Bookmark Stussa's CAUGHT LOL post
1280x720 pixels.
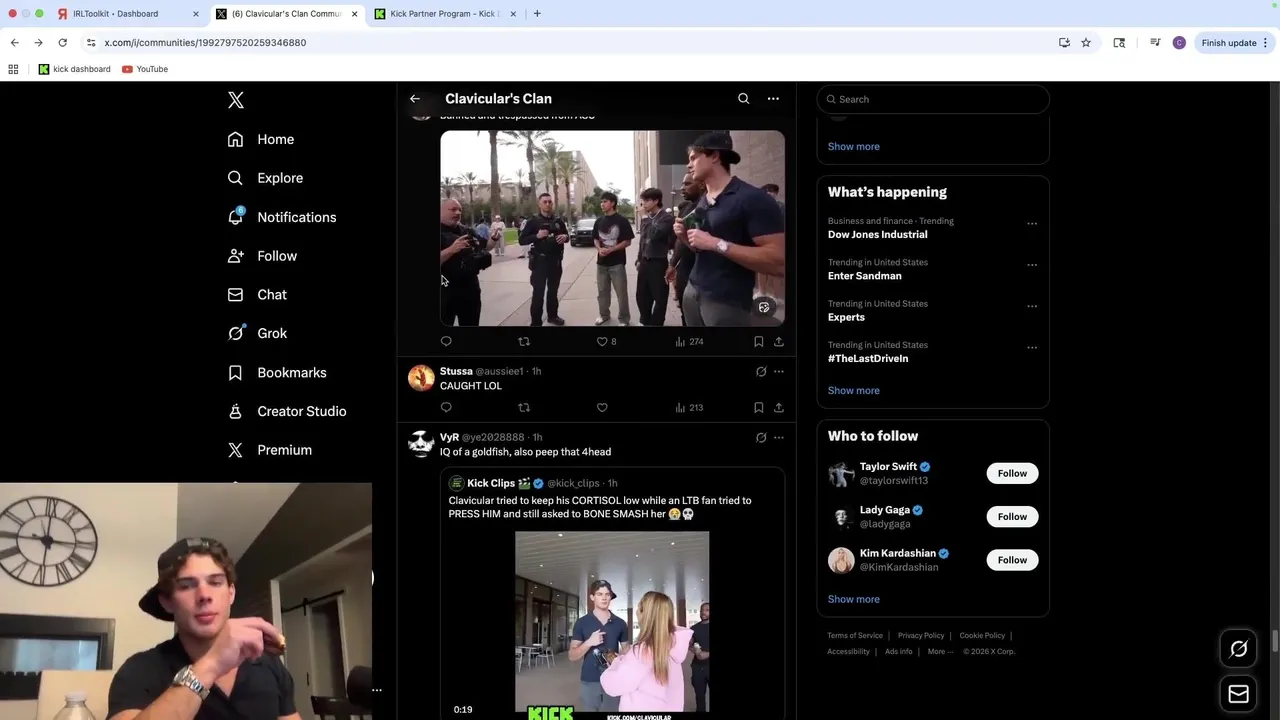pyautogui.click(x=759, y=408)
